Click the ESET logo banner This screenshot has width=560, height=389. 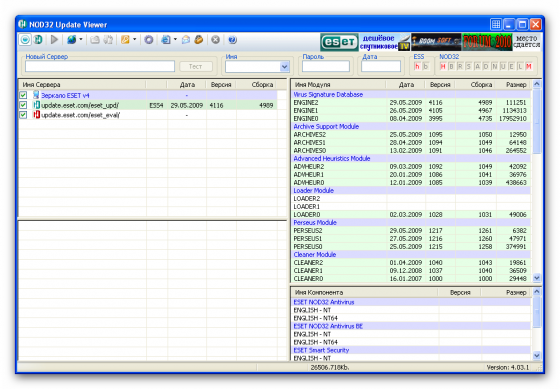coord(339,42)
